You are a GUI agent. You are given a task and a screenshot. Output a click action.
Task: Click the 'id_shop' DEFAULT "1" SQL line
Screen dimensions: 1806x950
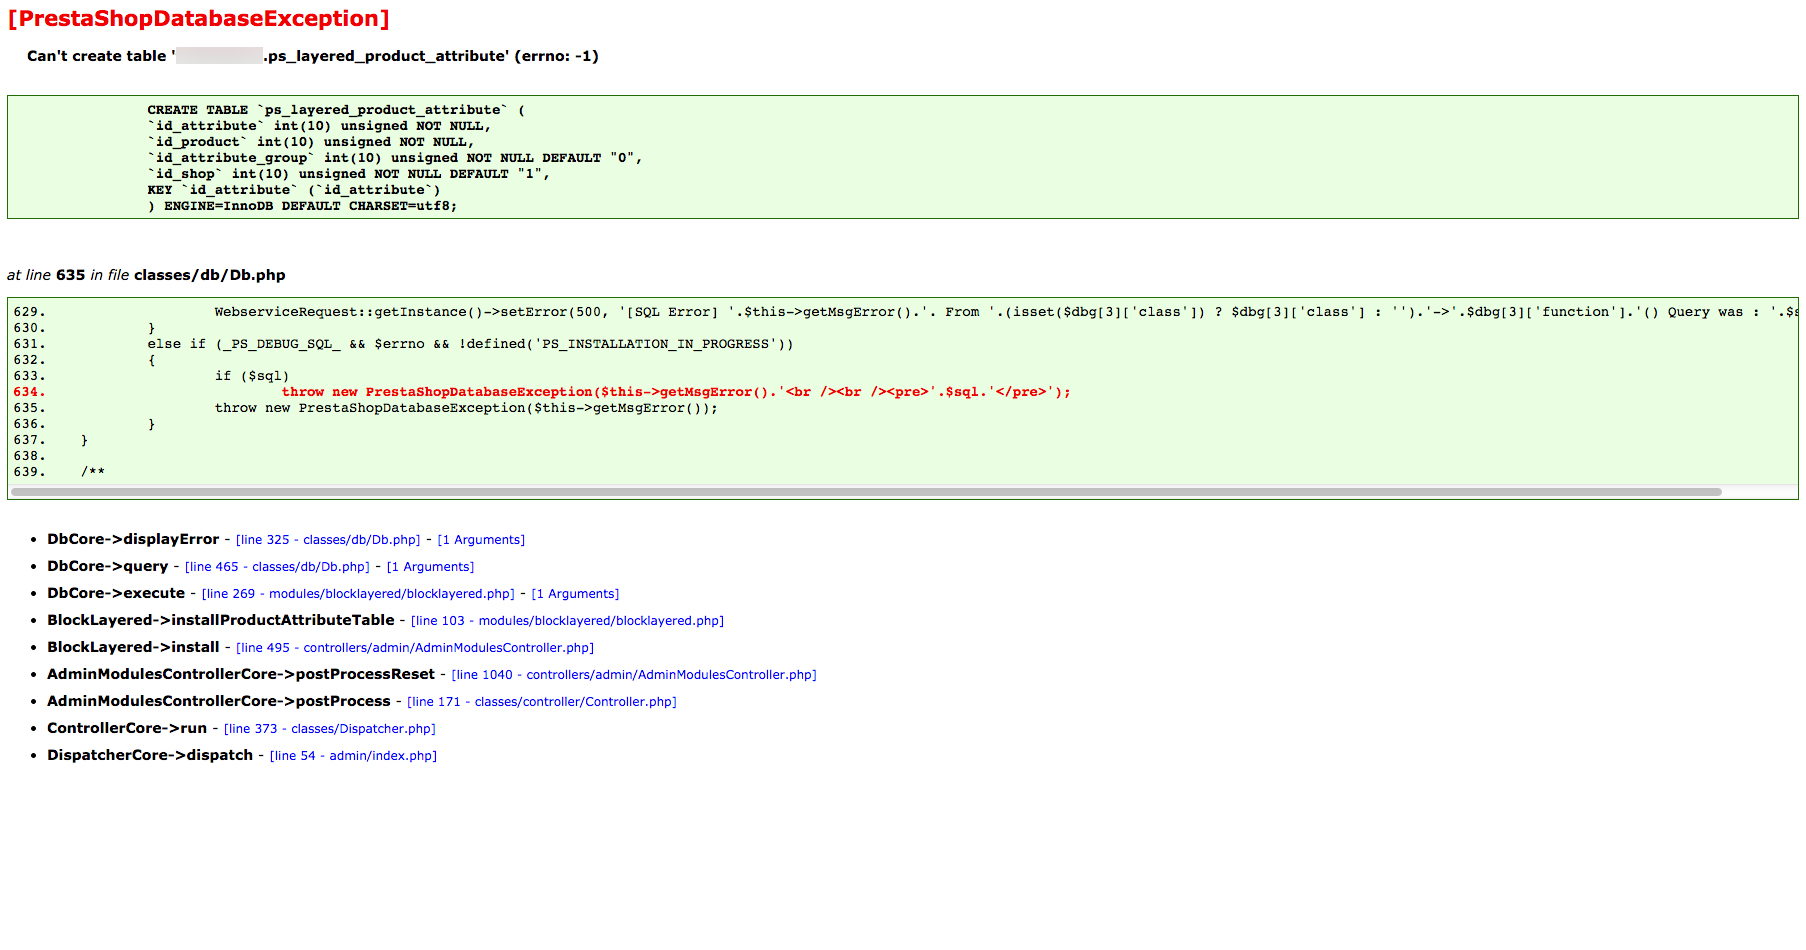coord(349,174)
